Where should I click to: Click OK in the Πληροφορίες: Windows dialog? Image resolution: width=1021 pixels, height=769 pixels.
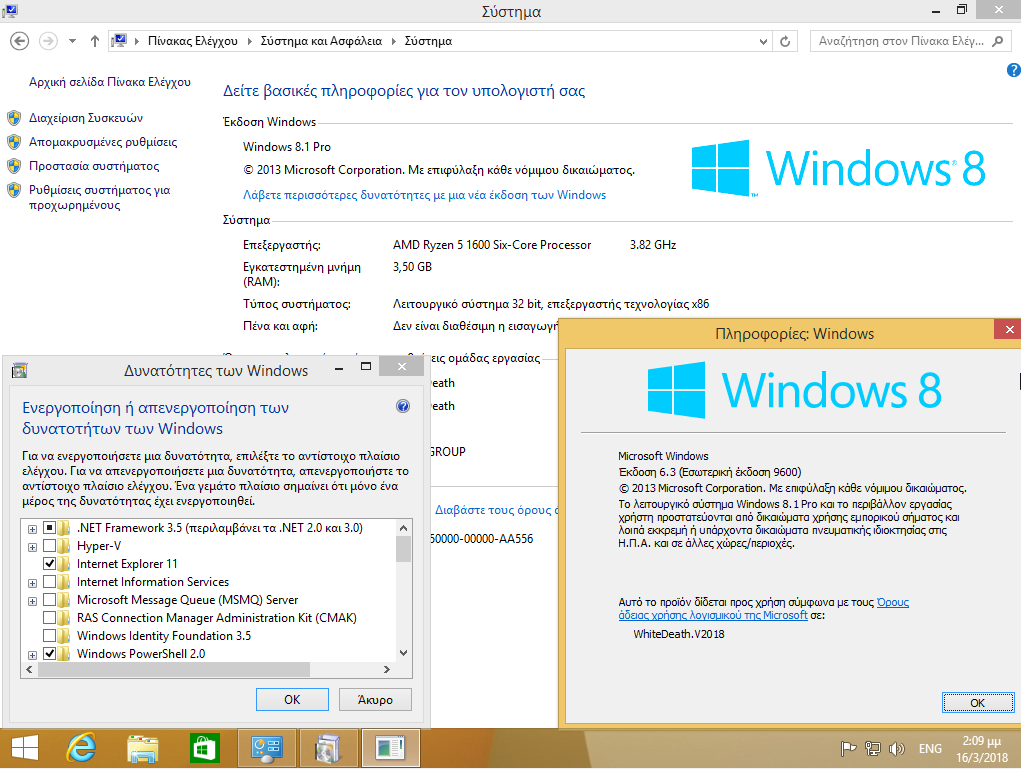tap(977, 703)
